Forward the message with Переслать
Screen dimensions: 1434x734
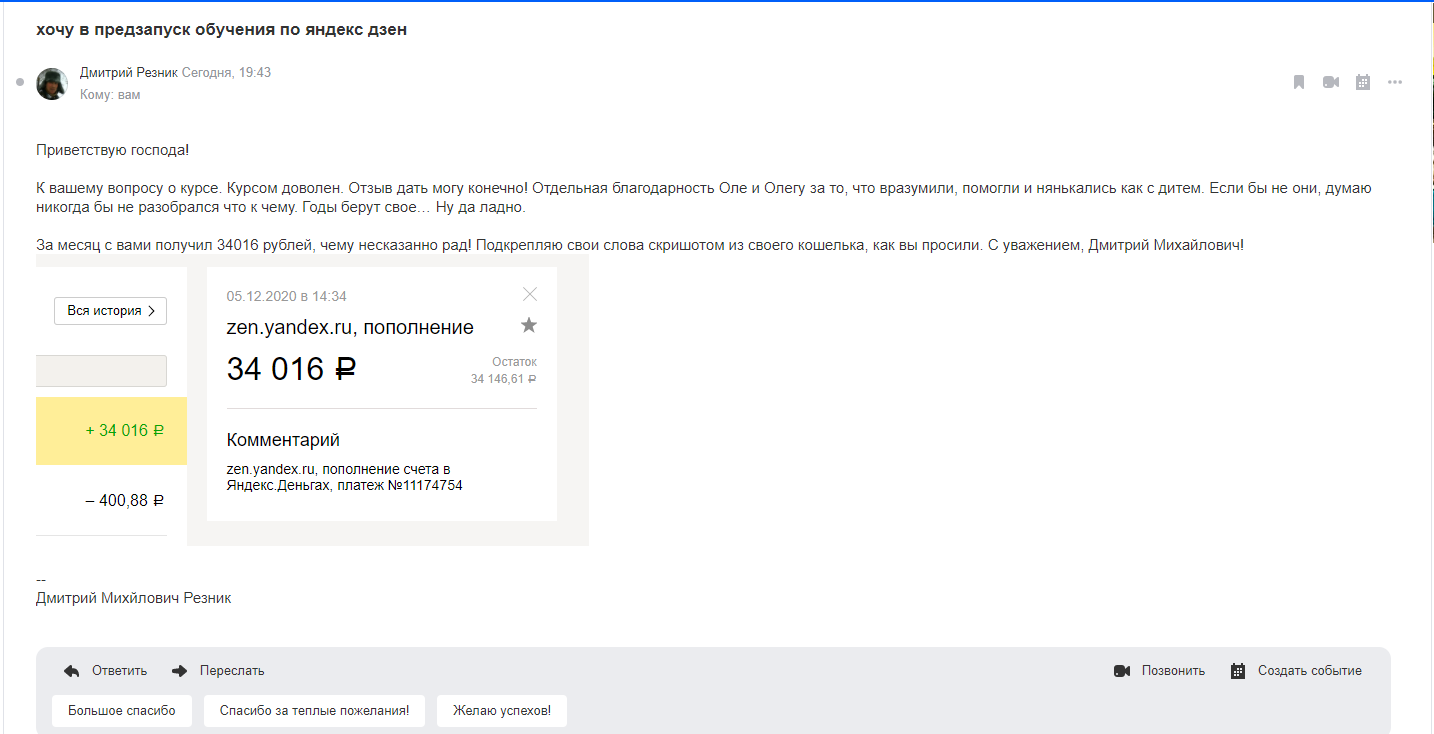pos(218,671)
